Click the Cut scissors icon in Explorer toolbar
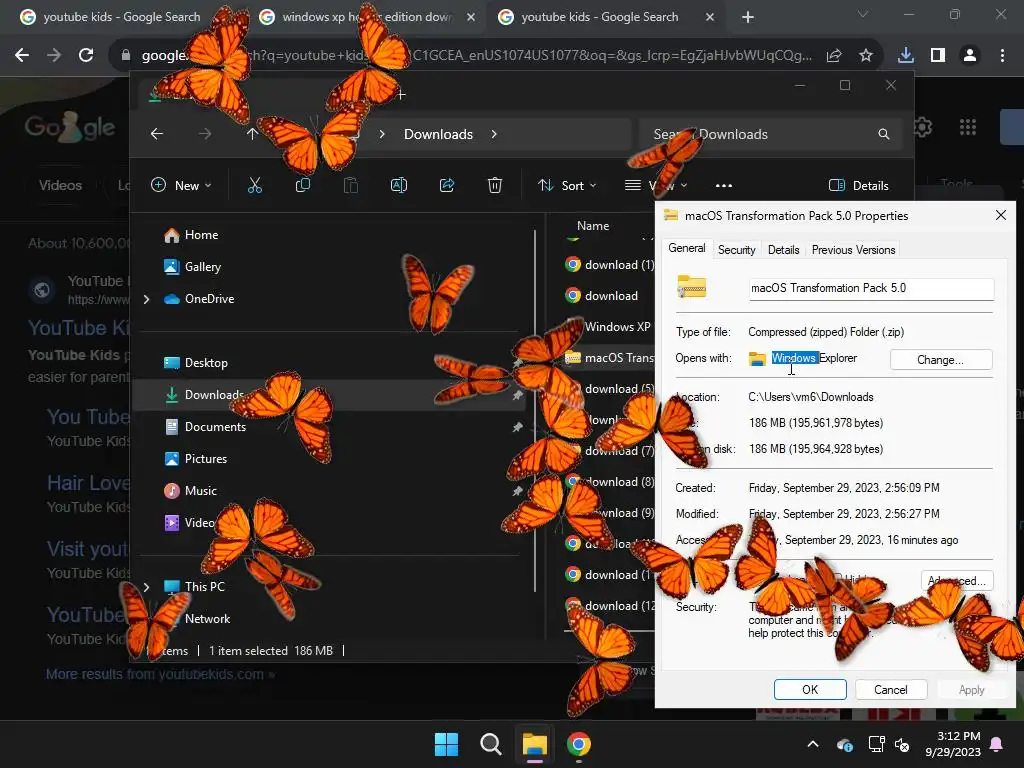Viewport: 1024px width, 768px height. 255,185
